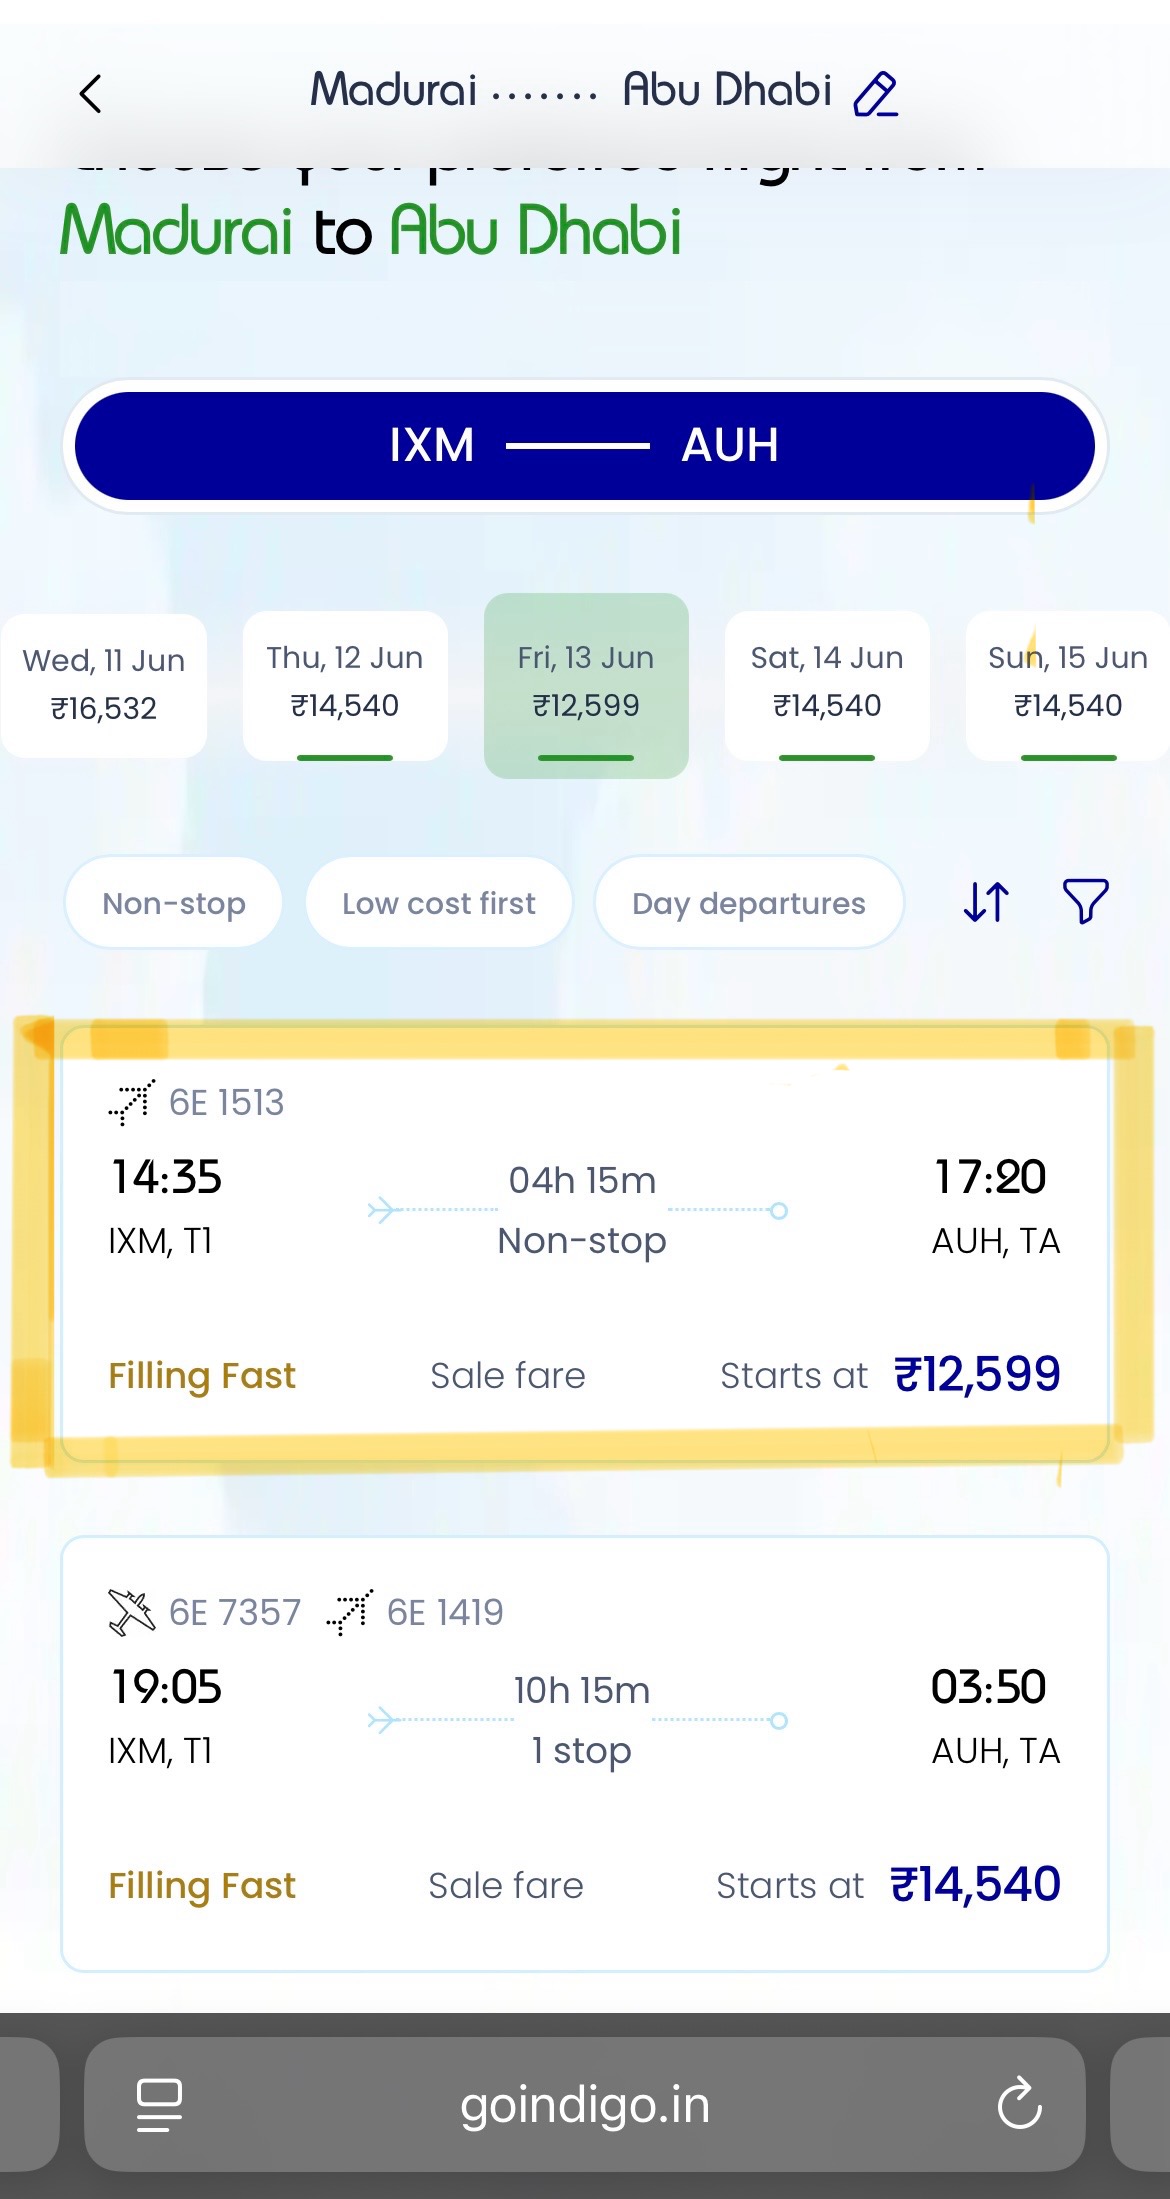Toggle the Day departures filter chip

pos(749,903)
